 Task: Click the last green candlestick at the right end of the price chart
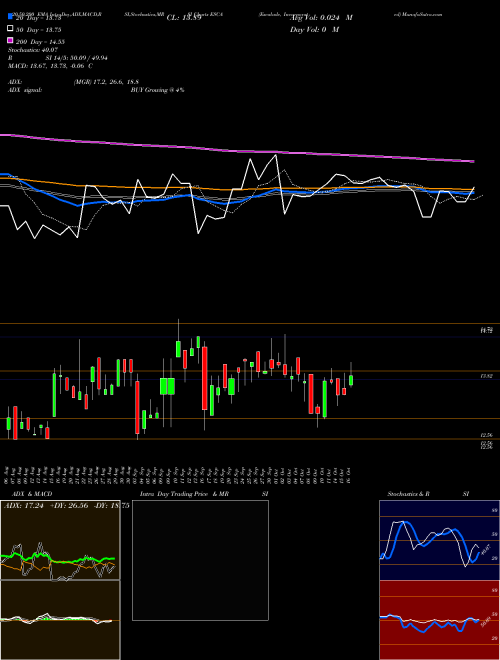(351, 380)
